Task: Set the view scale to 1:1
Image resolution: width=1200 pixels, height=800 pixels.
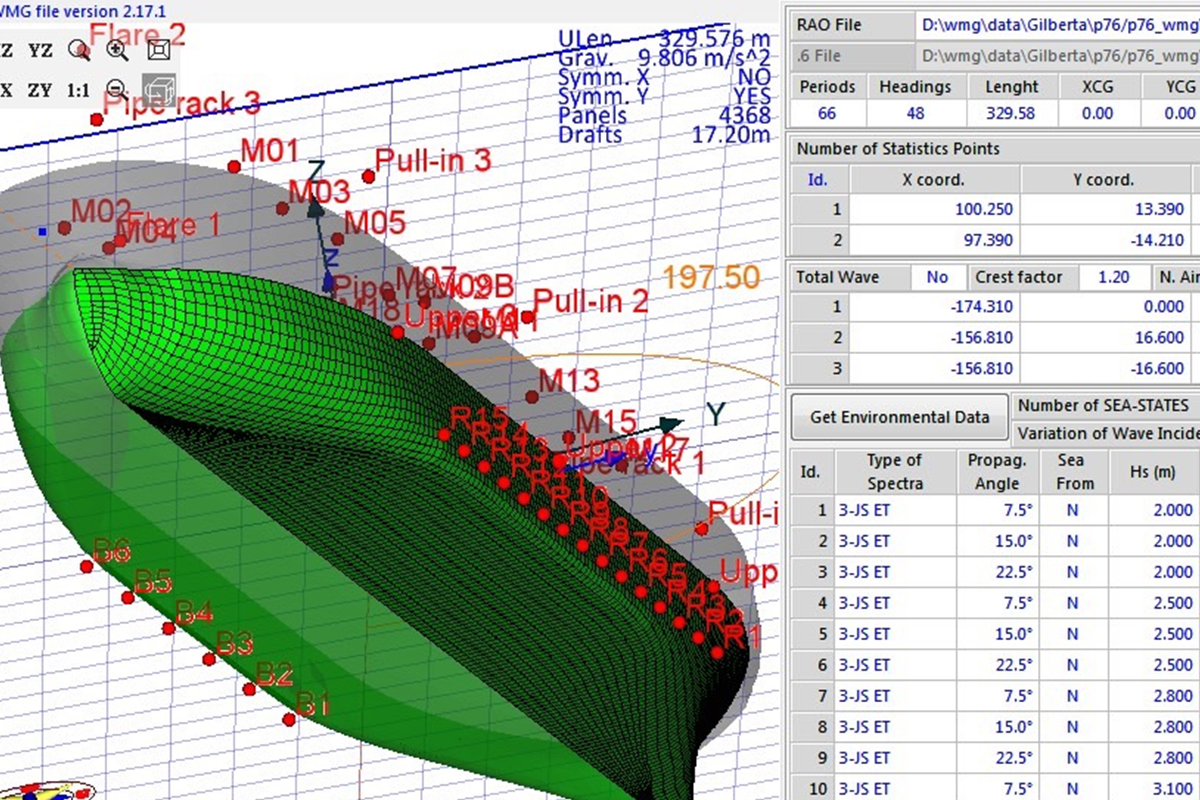Action: [78, 90]
